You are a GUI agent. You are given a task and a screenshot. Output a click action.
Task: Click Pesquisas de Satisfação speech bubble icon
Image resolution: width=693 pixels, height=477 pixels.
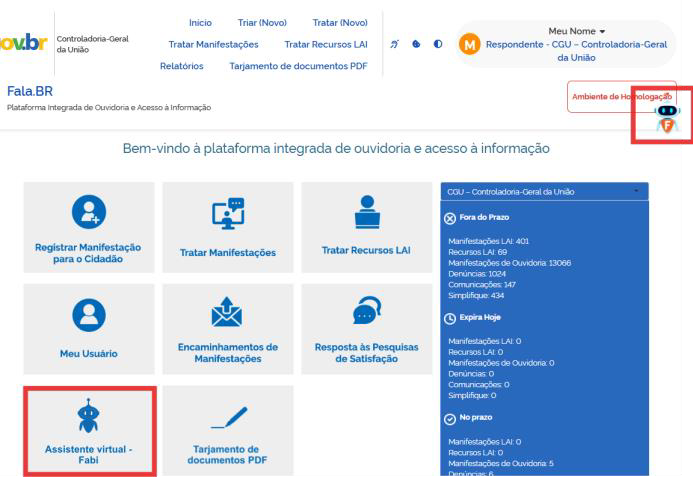367,310
